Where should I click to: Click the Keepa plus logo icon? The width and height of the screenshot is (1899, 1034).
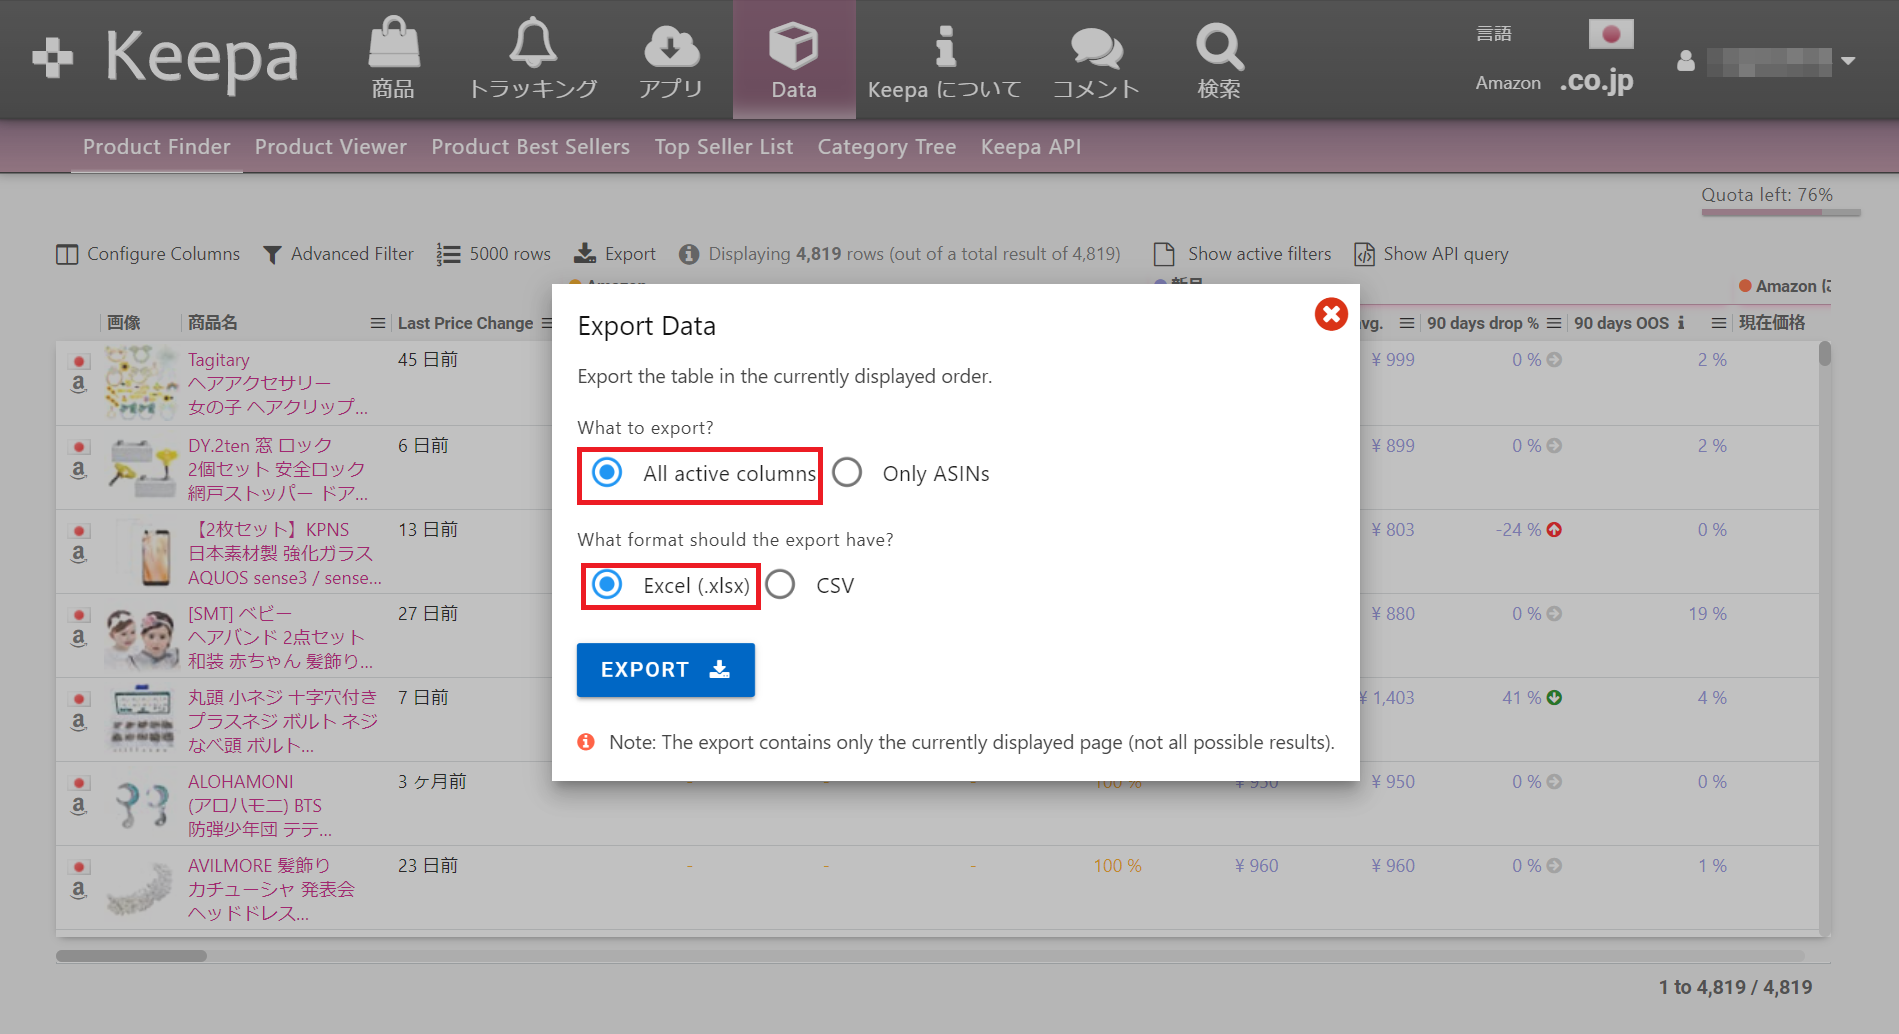(52, 58)
